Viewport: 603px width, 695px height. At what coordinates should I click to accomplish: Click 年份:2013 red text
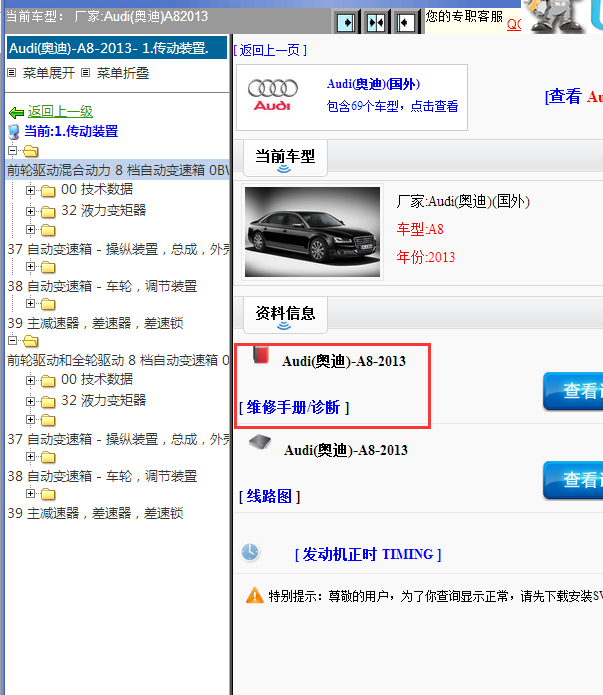[x=426, y=257]
